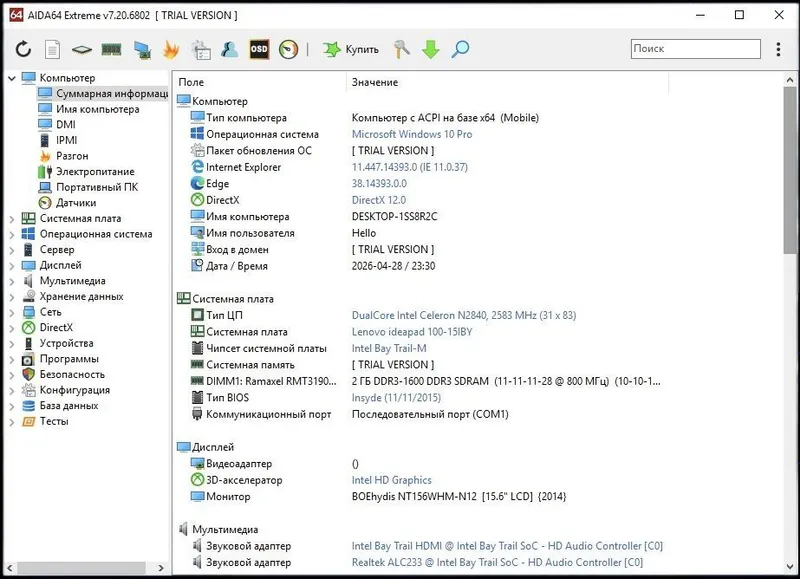Click the Refresh toolbar icon
Screen dimensions: 800x579
(23, 49)
